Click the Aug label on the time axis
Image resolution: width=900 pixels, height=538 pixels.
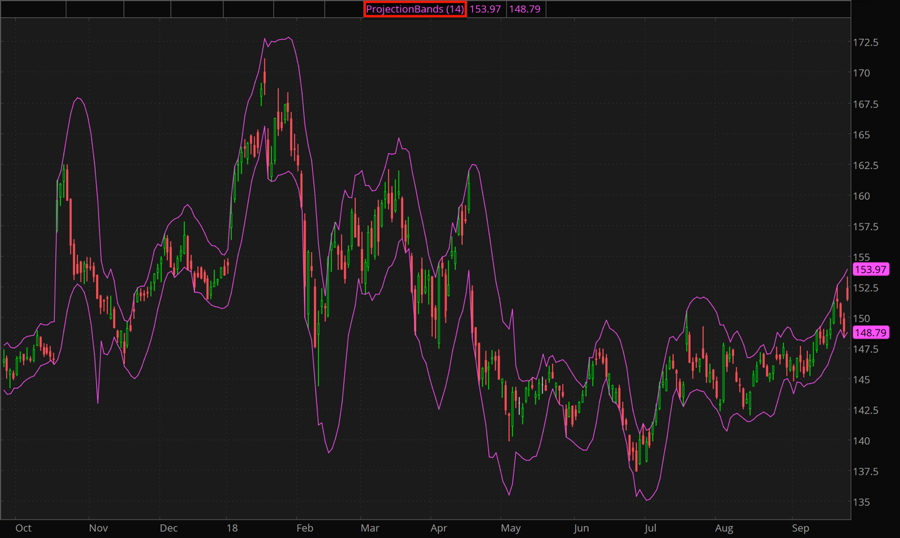coord(724,527)
